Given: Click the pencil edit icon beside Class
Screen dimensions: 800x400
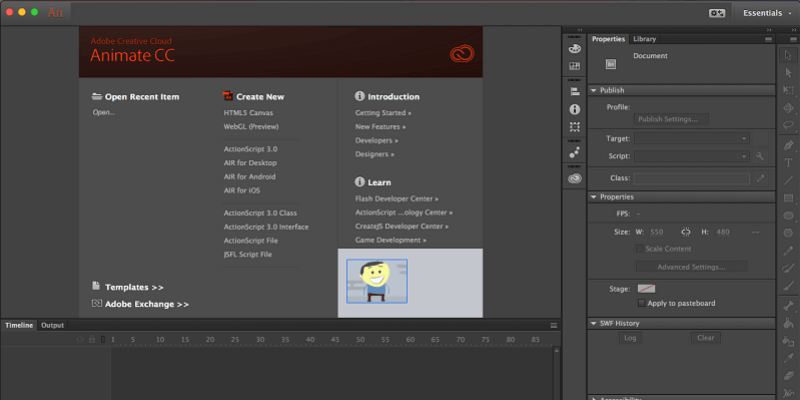Looking at the screenshot, I should click(760, 178).
